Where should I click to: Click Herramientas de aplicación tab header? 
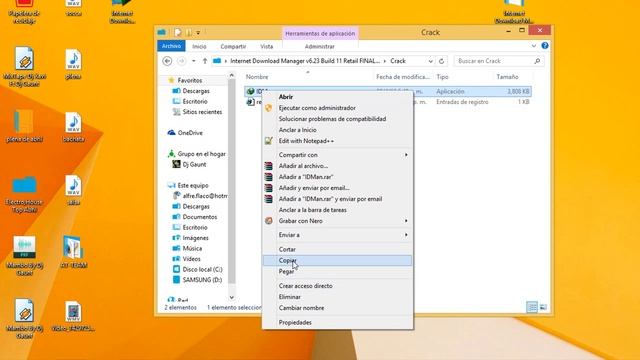tap(320, 33)
